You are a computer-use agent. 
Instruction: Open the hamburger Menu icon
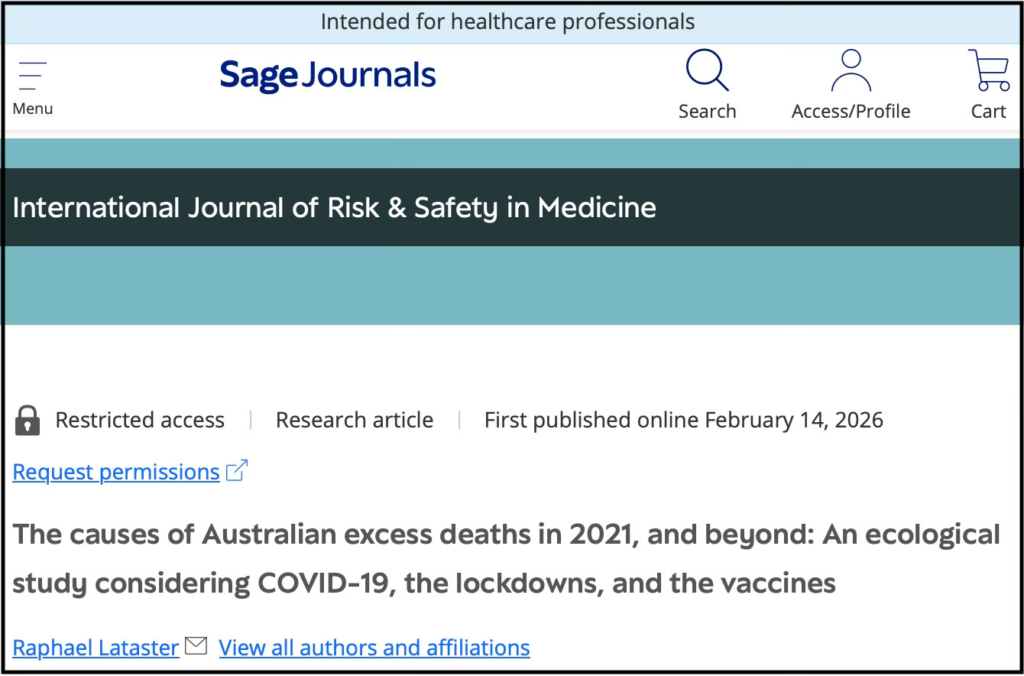coord(32,76)
